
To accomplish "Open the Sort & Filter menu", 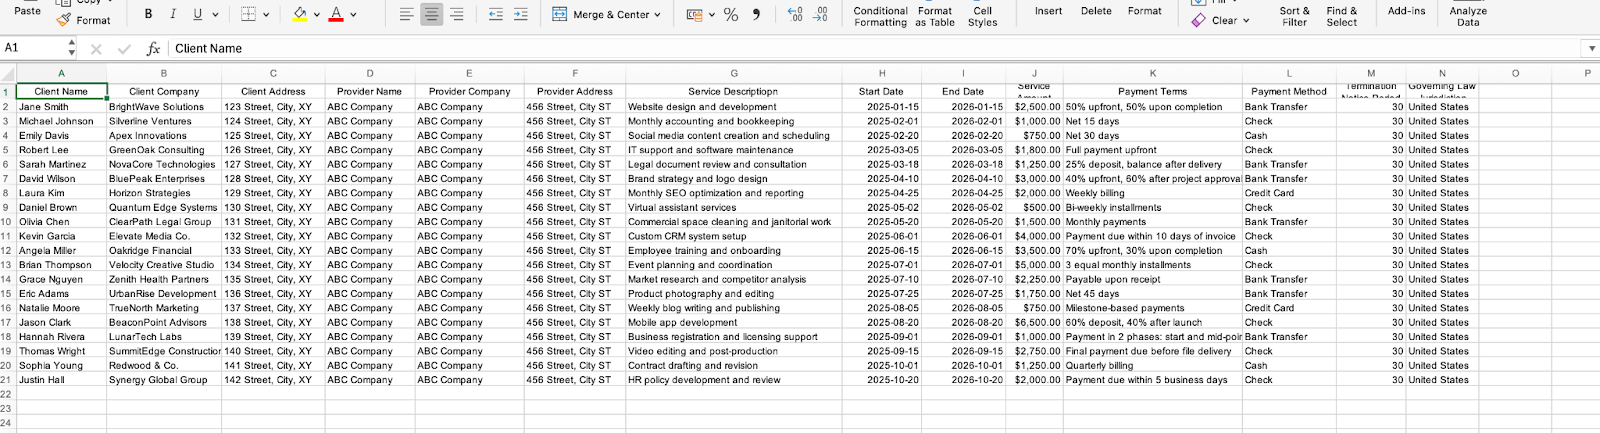I will tap(1294, 16).
